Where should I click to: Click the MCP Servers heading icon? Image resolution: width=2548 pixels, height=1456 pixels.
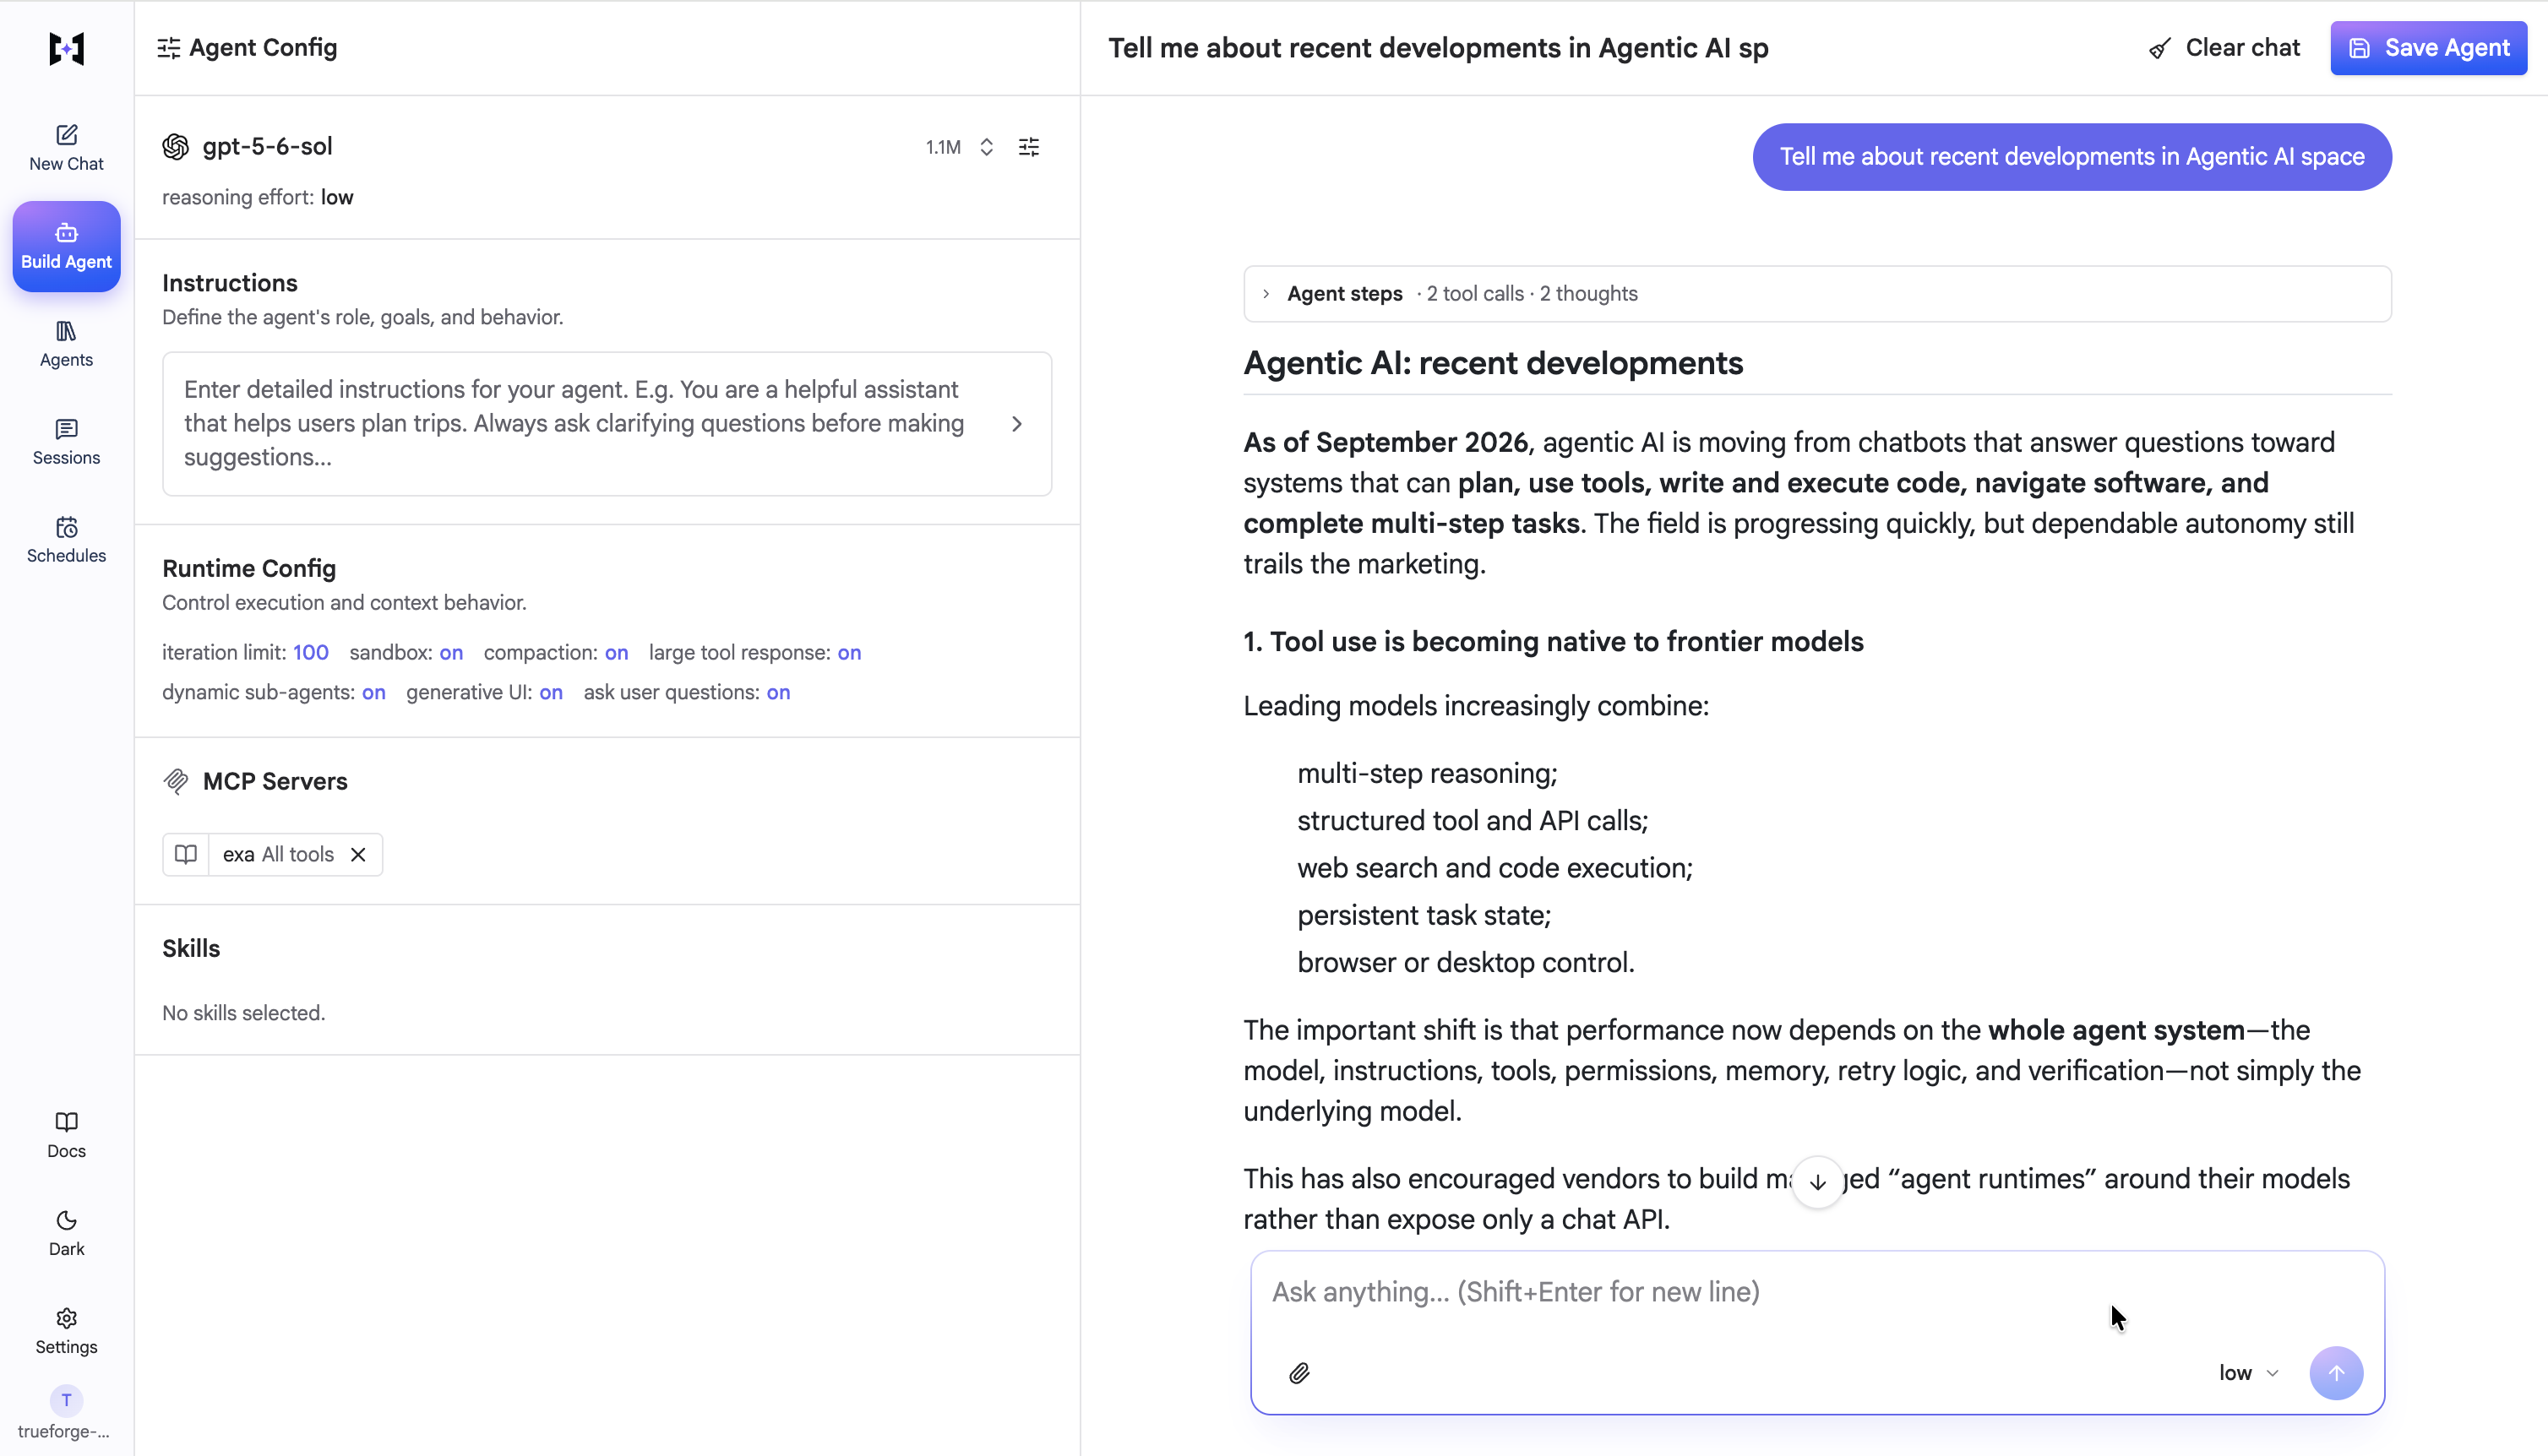pos(176,781)
